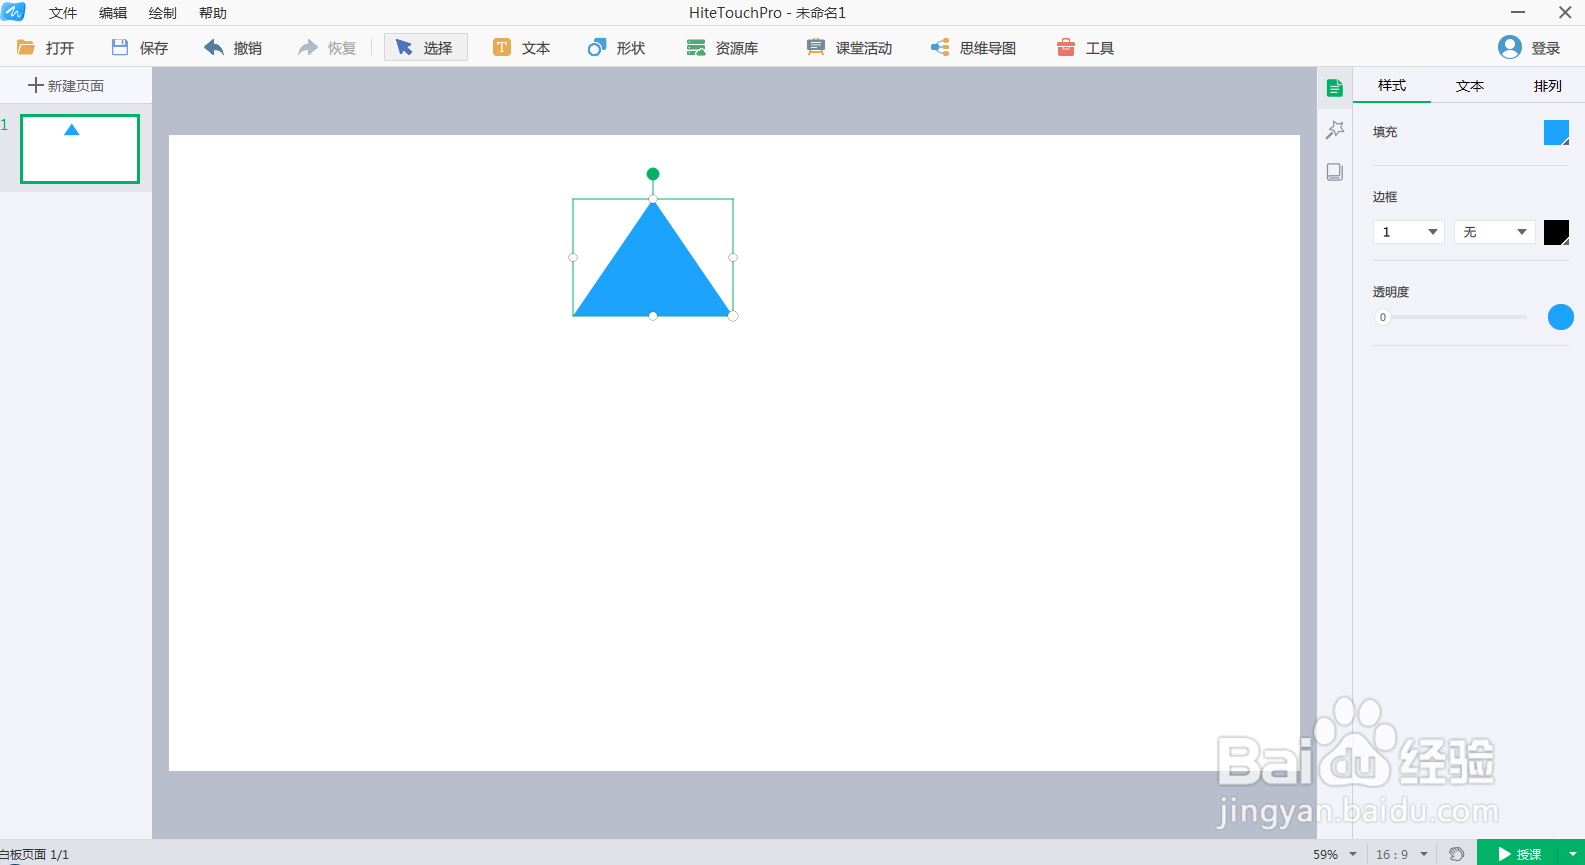
Task: Start 授课 teaching mode
Action: pos(1519,854)
